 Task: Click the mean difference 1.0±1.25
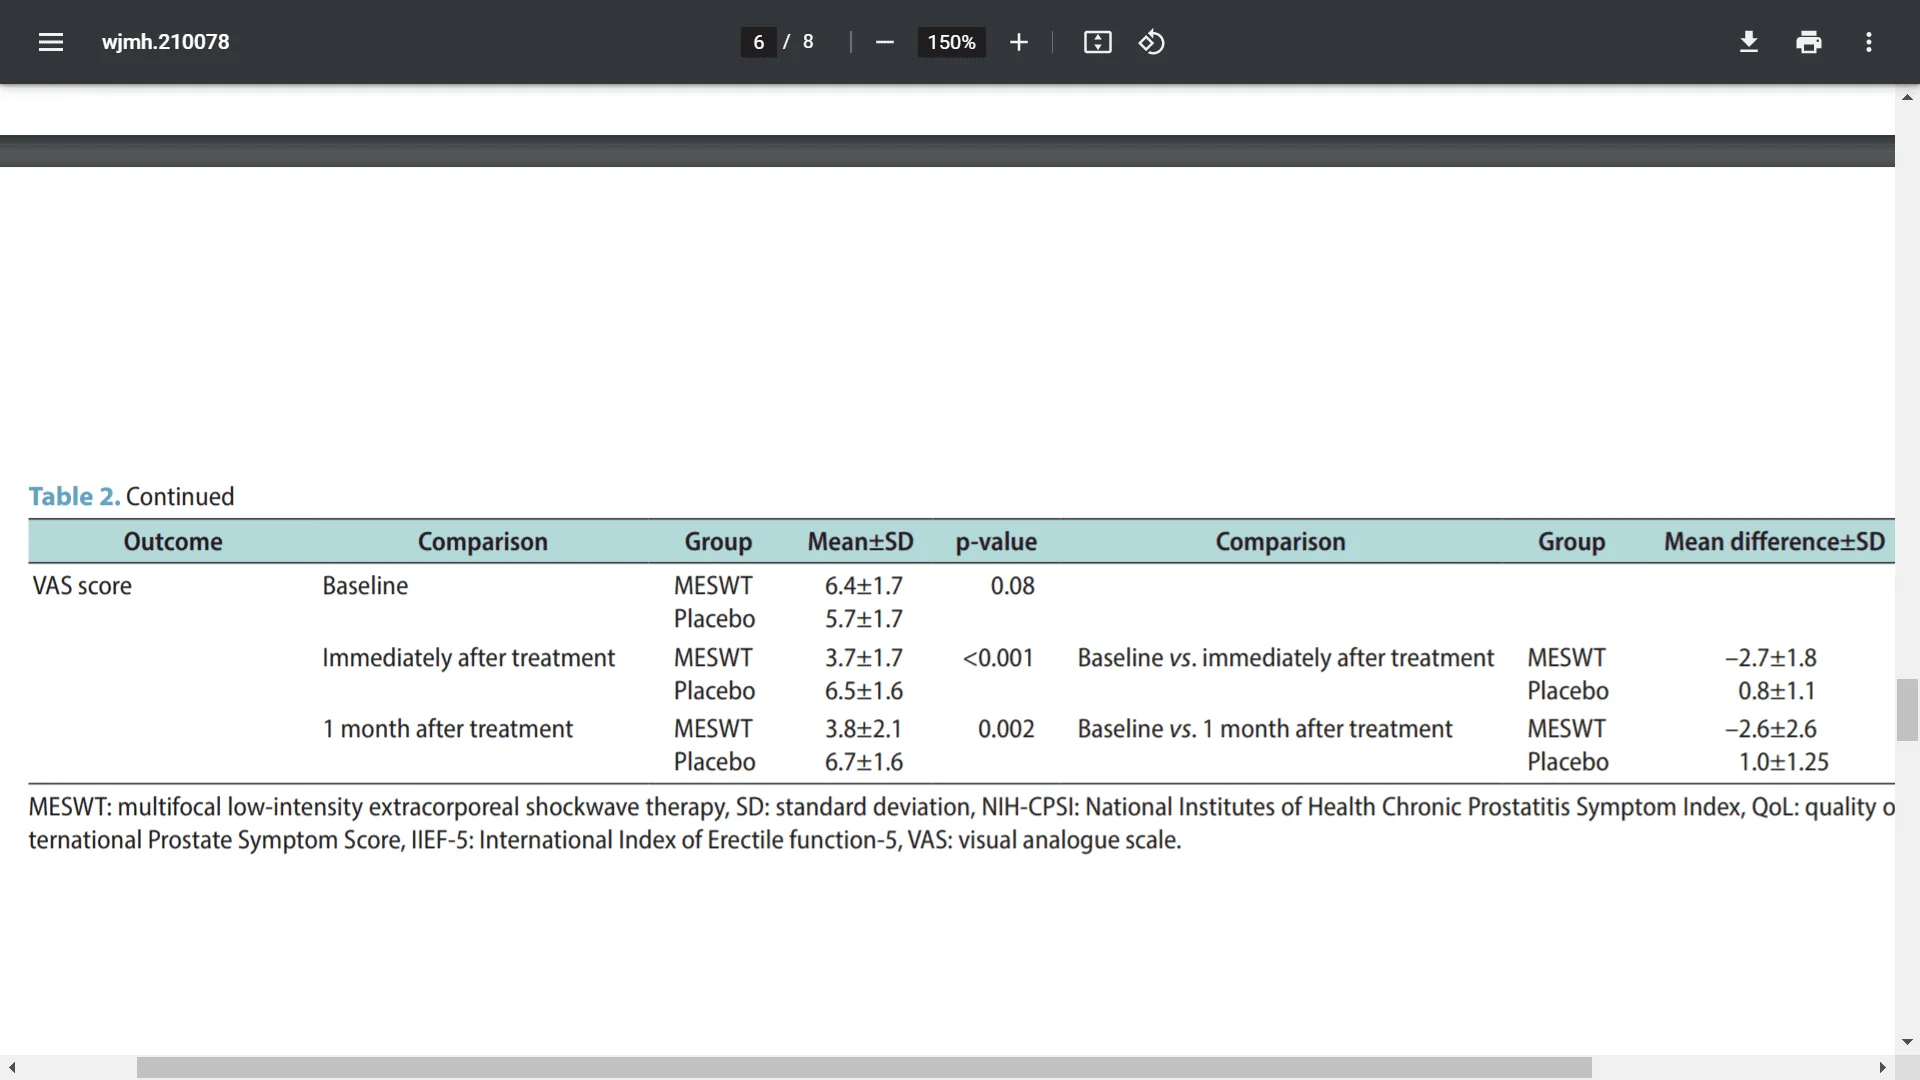[x=1783, y=761]
